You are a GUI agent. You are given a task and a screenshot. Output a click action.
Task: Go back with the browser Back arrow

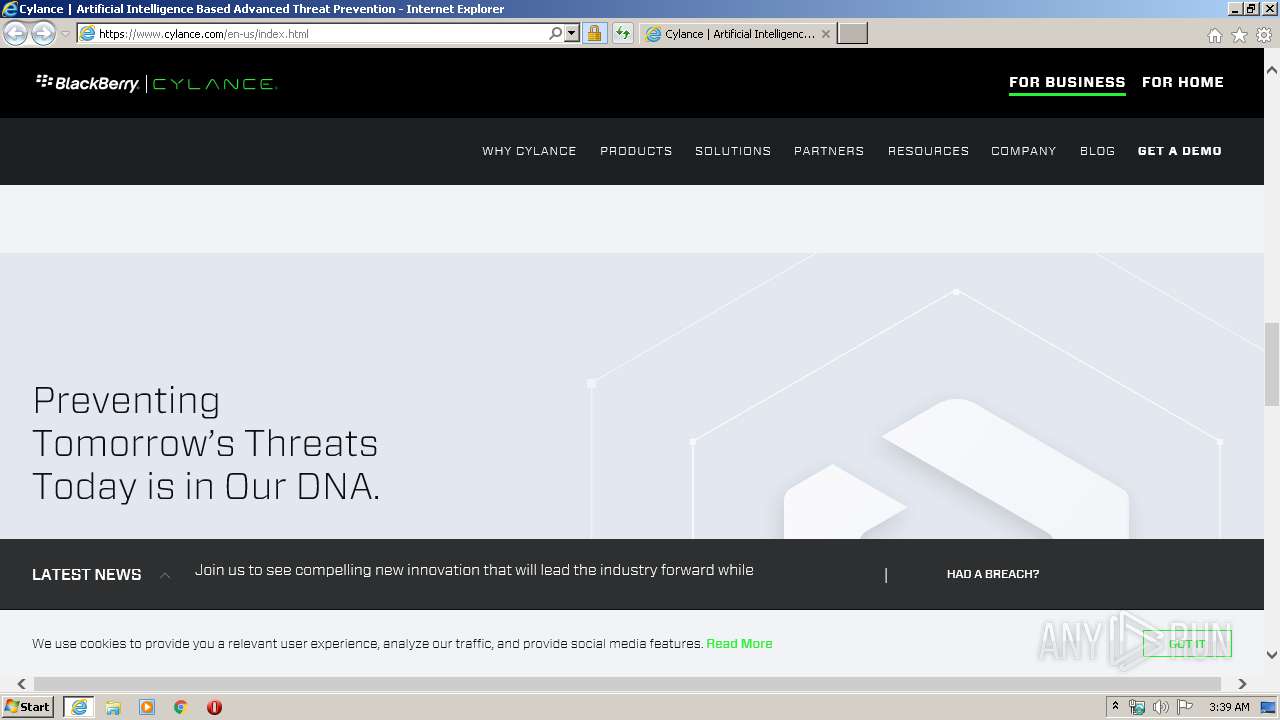coord(15,33)
